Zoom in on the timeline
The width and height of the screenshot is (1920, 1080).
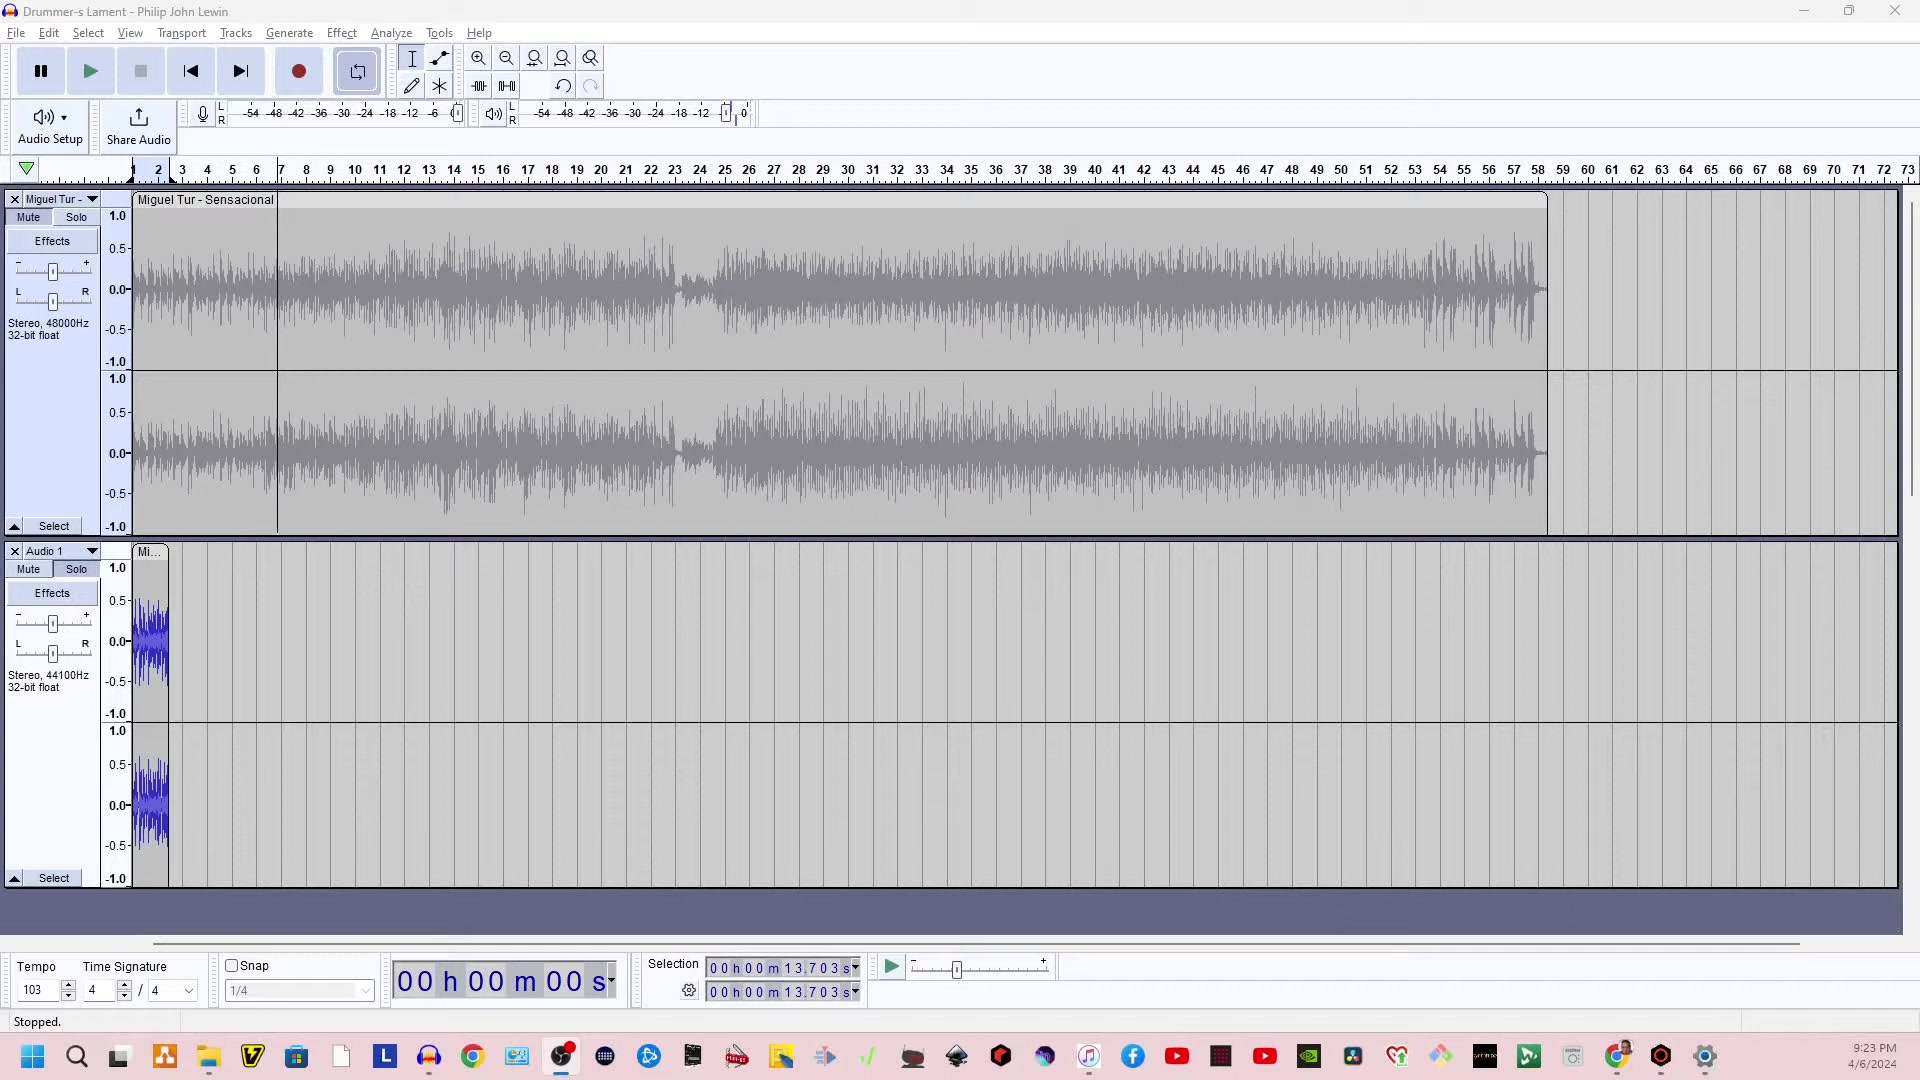[478, 58]
